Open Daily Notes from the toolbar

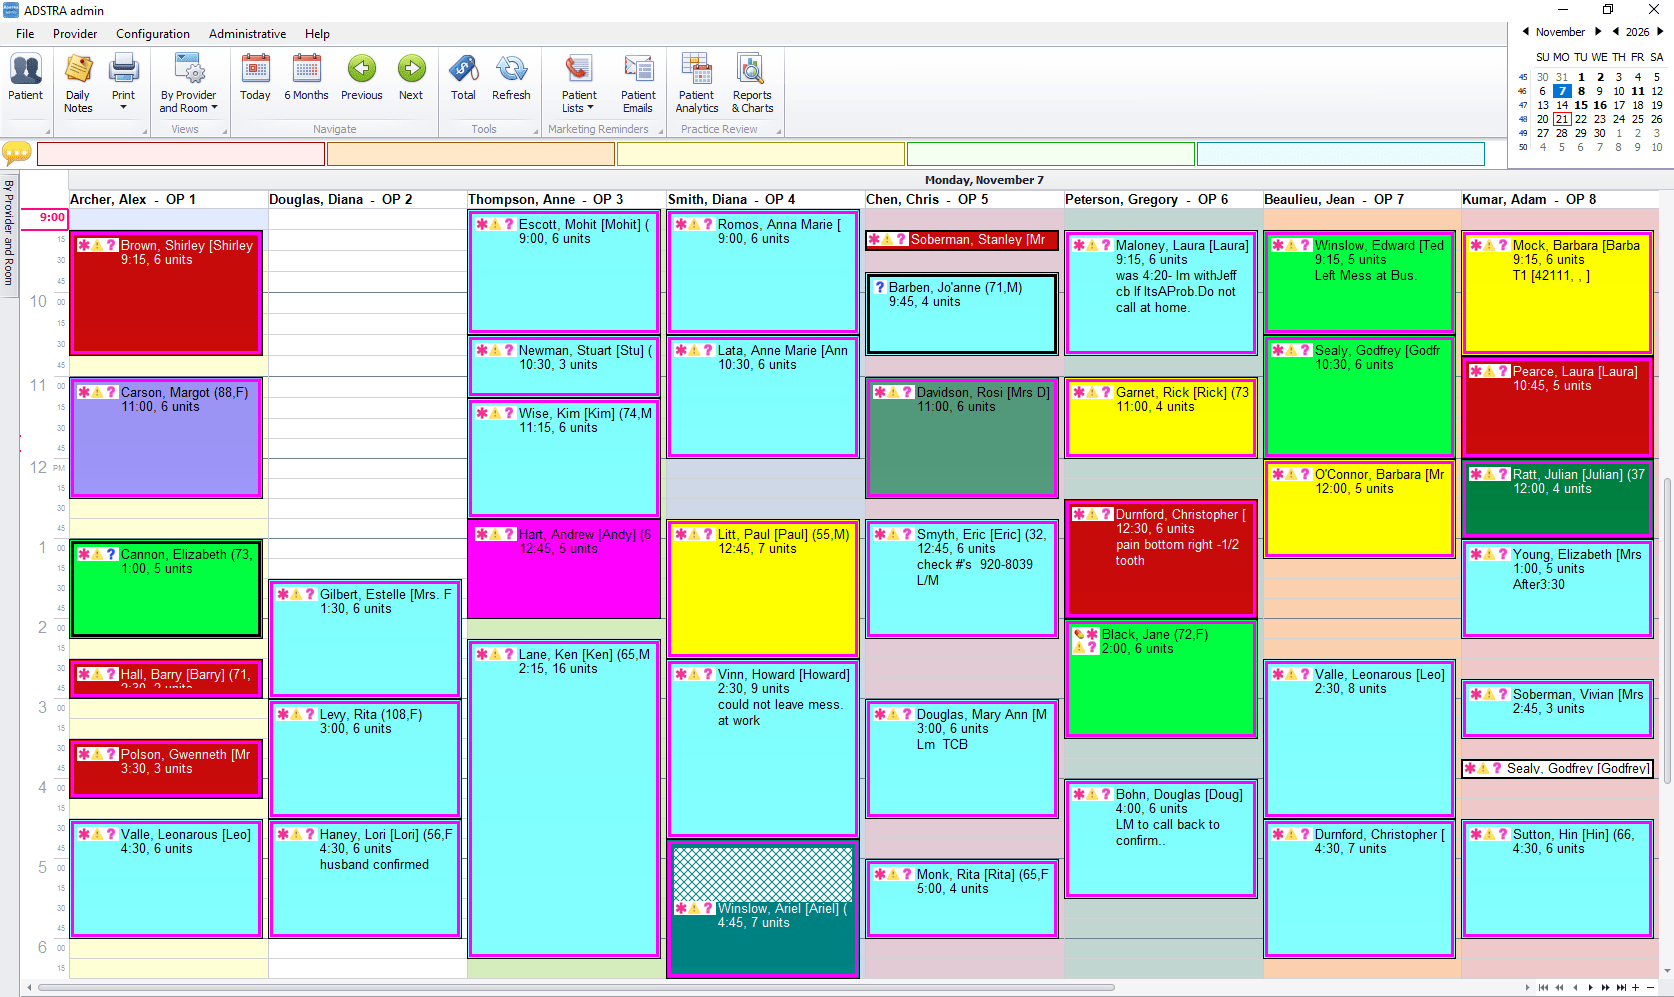(x=78, y=84)
